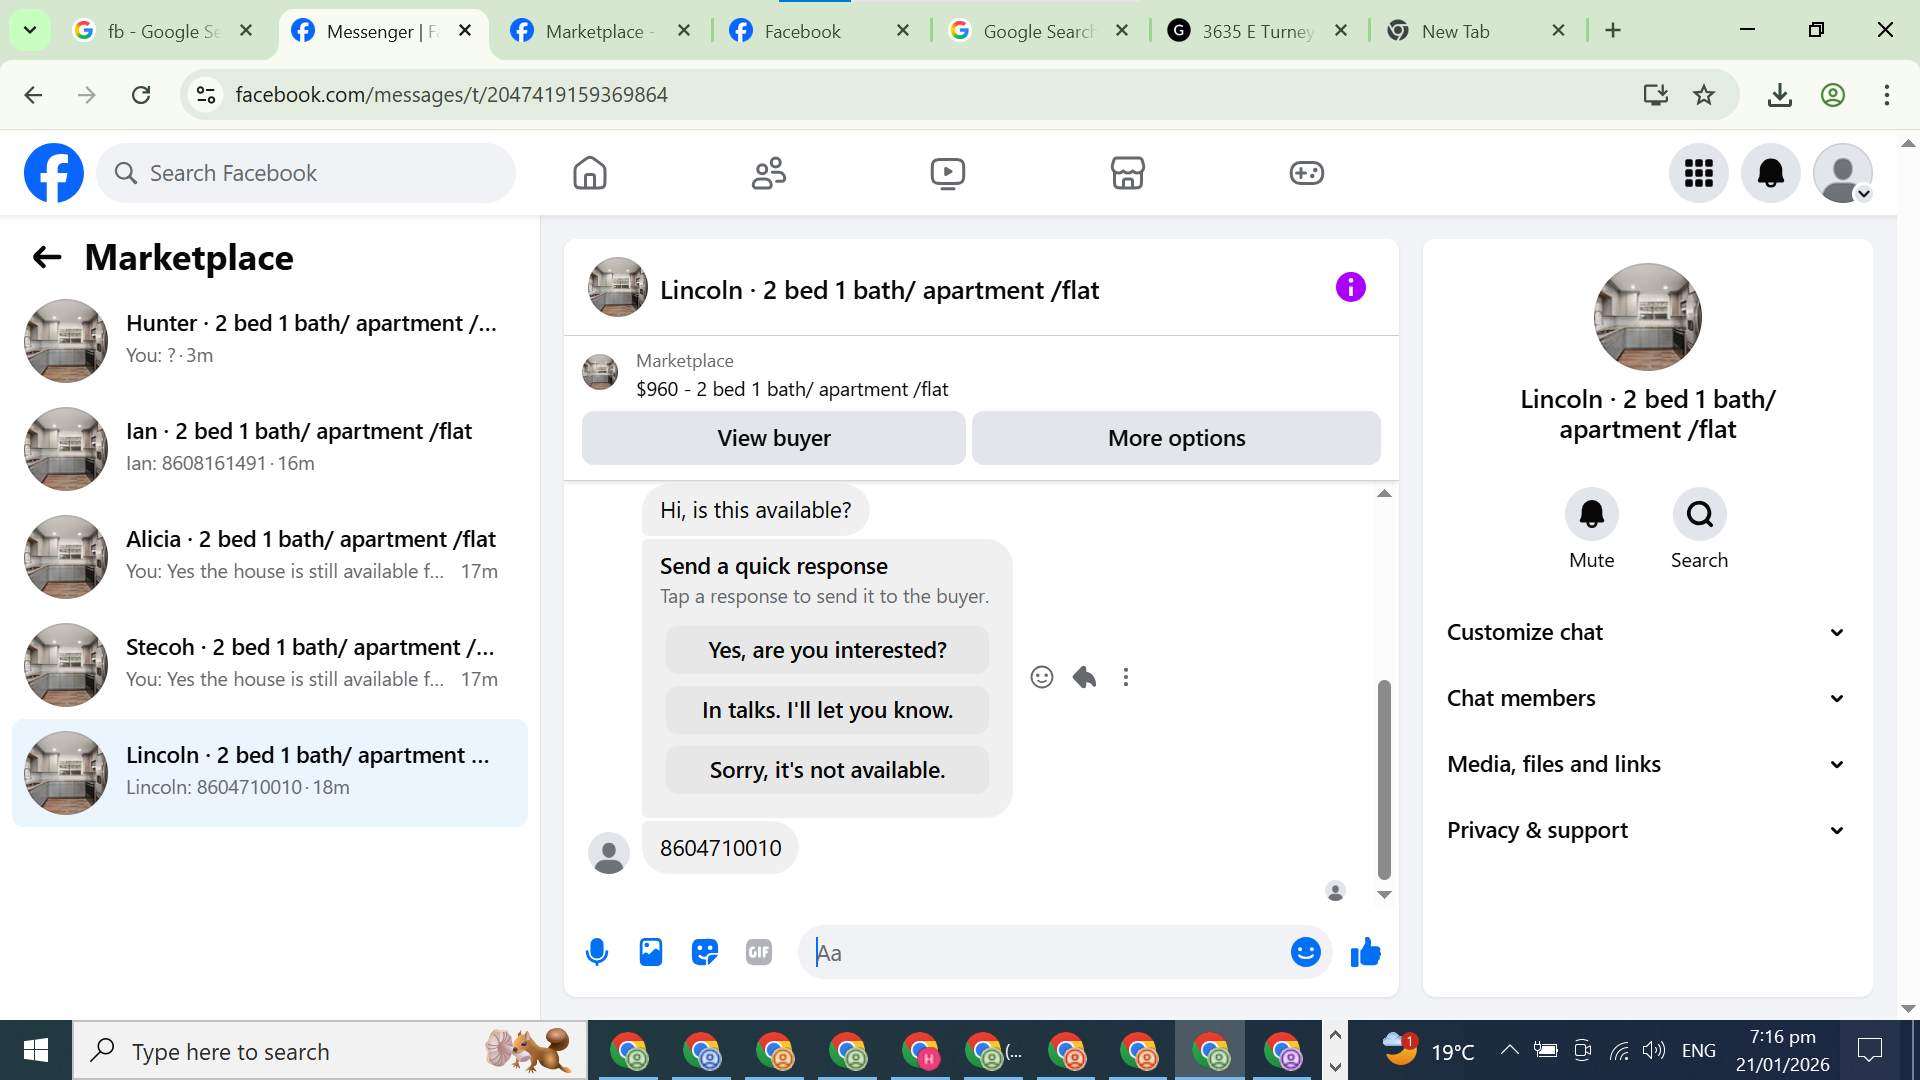1920x1080 pixels.
Task: Expand Chat members section
Action: coord(1646,698)
